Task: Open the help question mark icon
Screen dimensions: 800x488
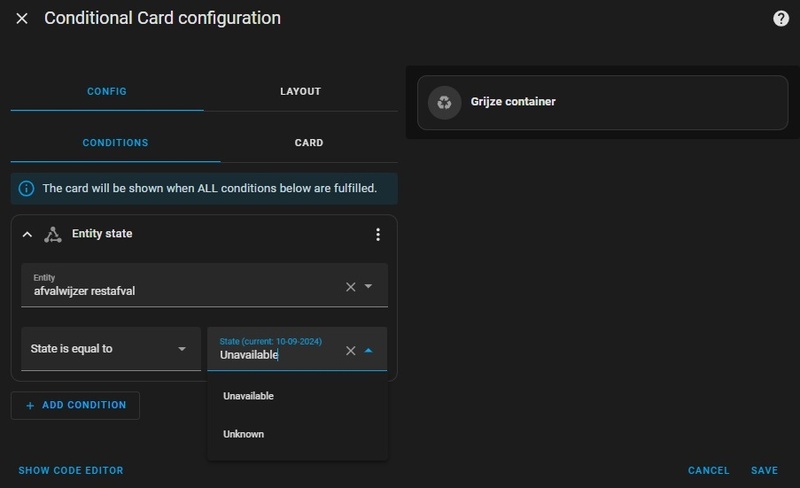Action: [x=781, y=19]
